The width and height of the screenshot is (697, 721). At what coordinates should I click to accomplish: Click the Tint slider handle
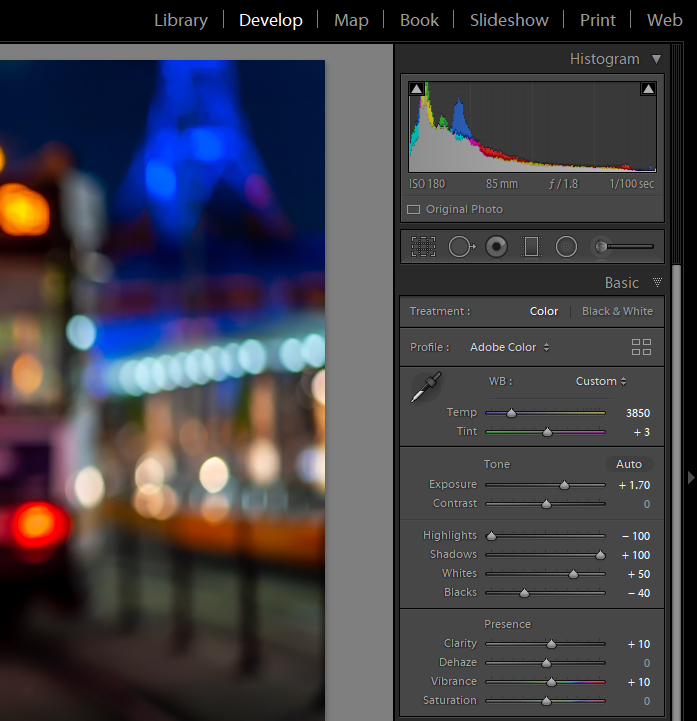click(547, 432)
